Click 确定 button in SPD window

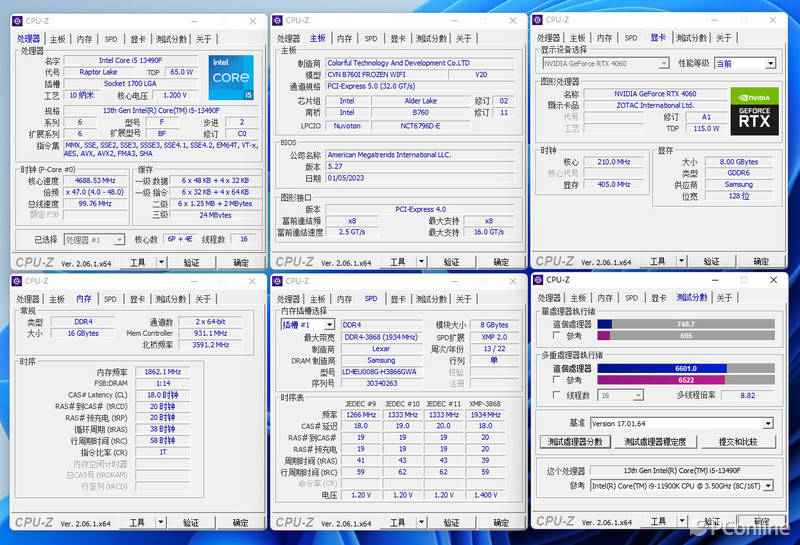click(x=501, y=523)
